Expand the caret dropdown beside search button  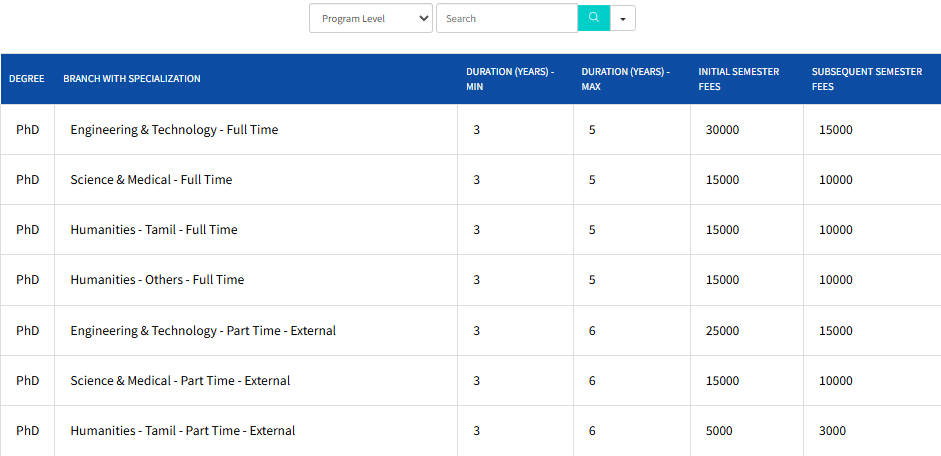click(x=623, y=18)
